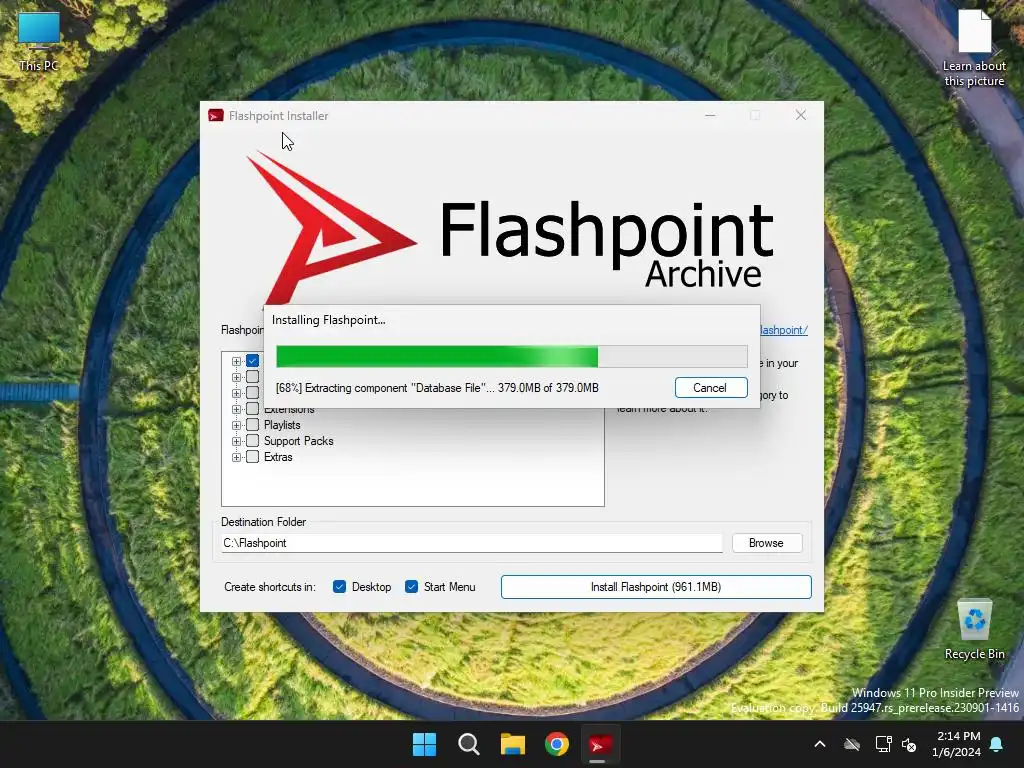Select the Recycle Bin desktop icon
This screenshot has height=768, width=1024.
click(x=974, y=630)
